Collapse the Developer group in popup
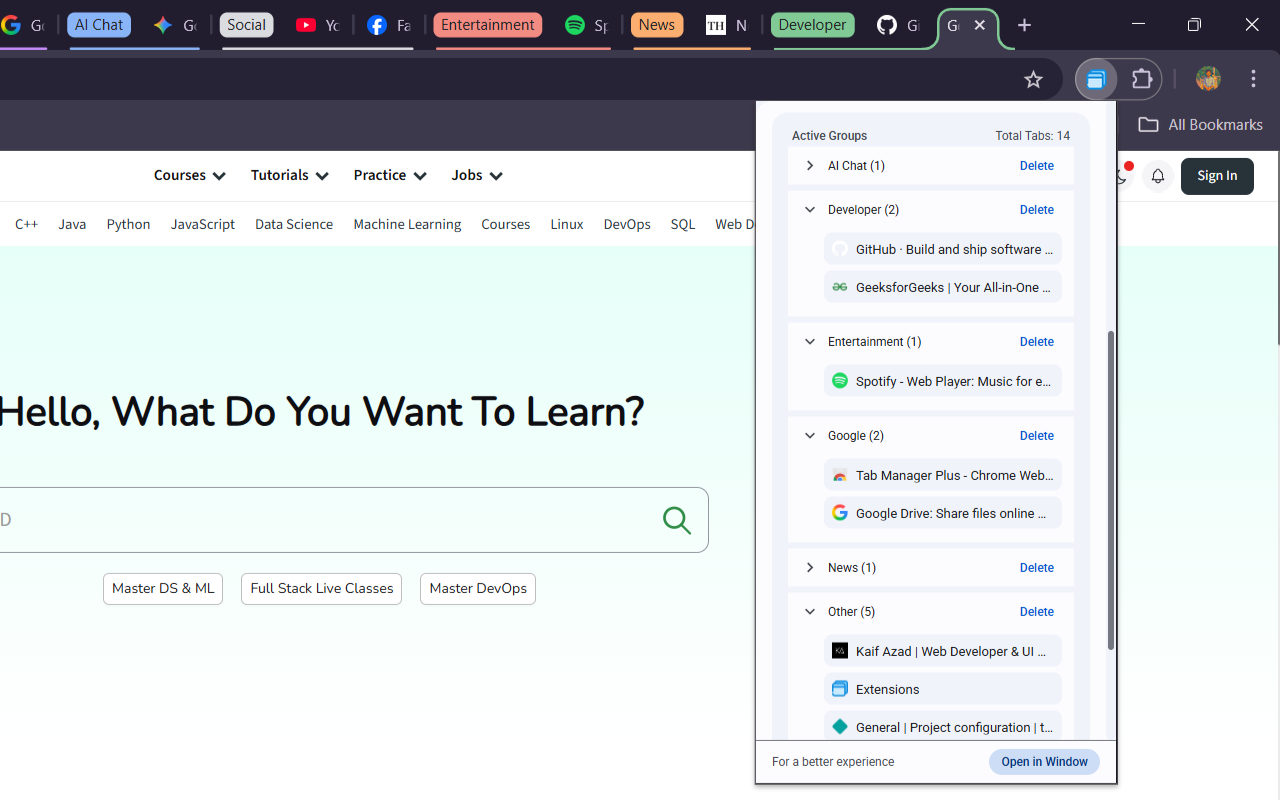The image size is (1280, 800). point(810,210)
